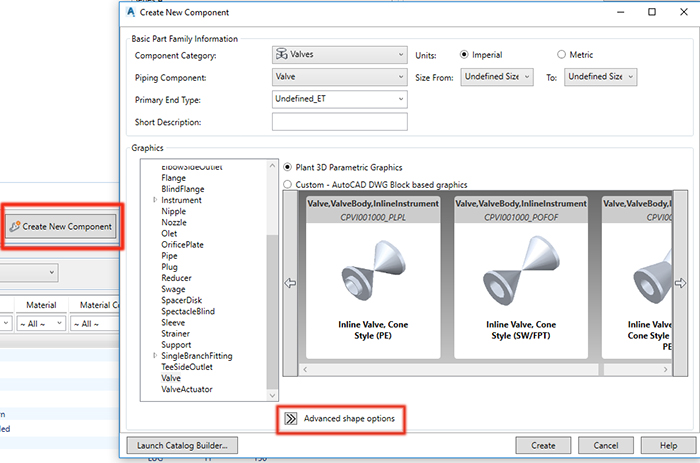Select Swage in the component tree
700x463 pixels.
pyautogui.click(x=173, y=289)
